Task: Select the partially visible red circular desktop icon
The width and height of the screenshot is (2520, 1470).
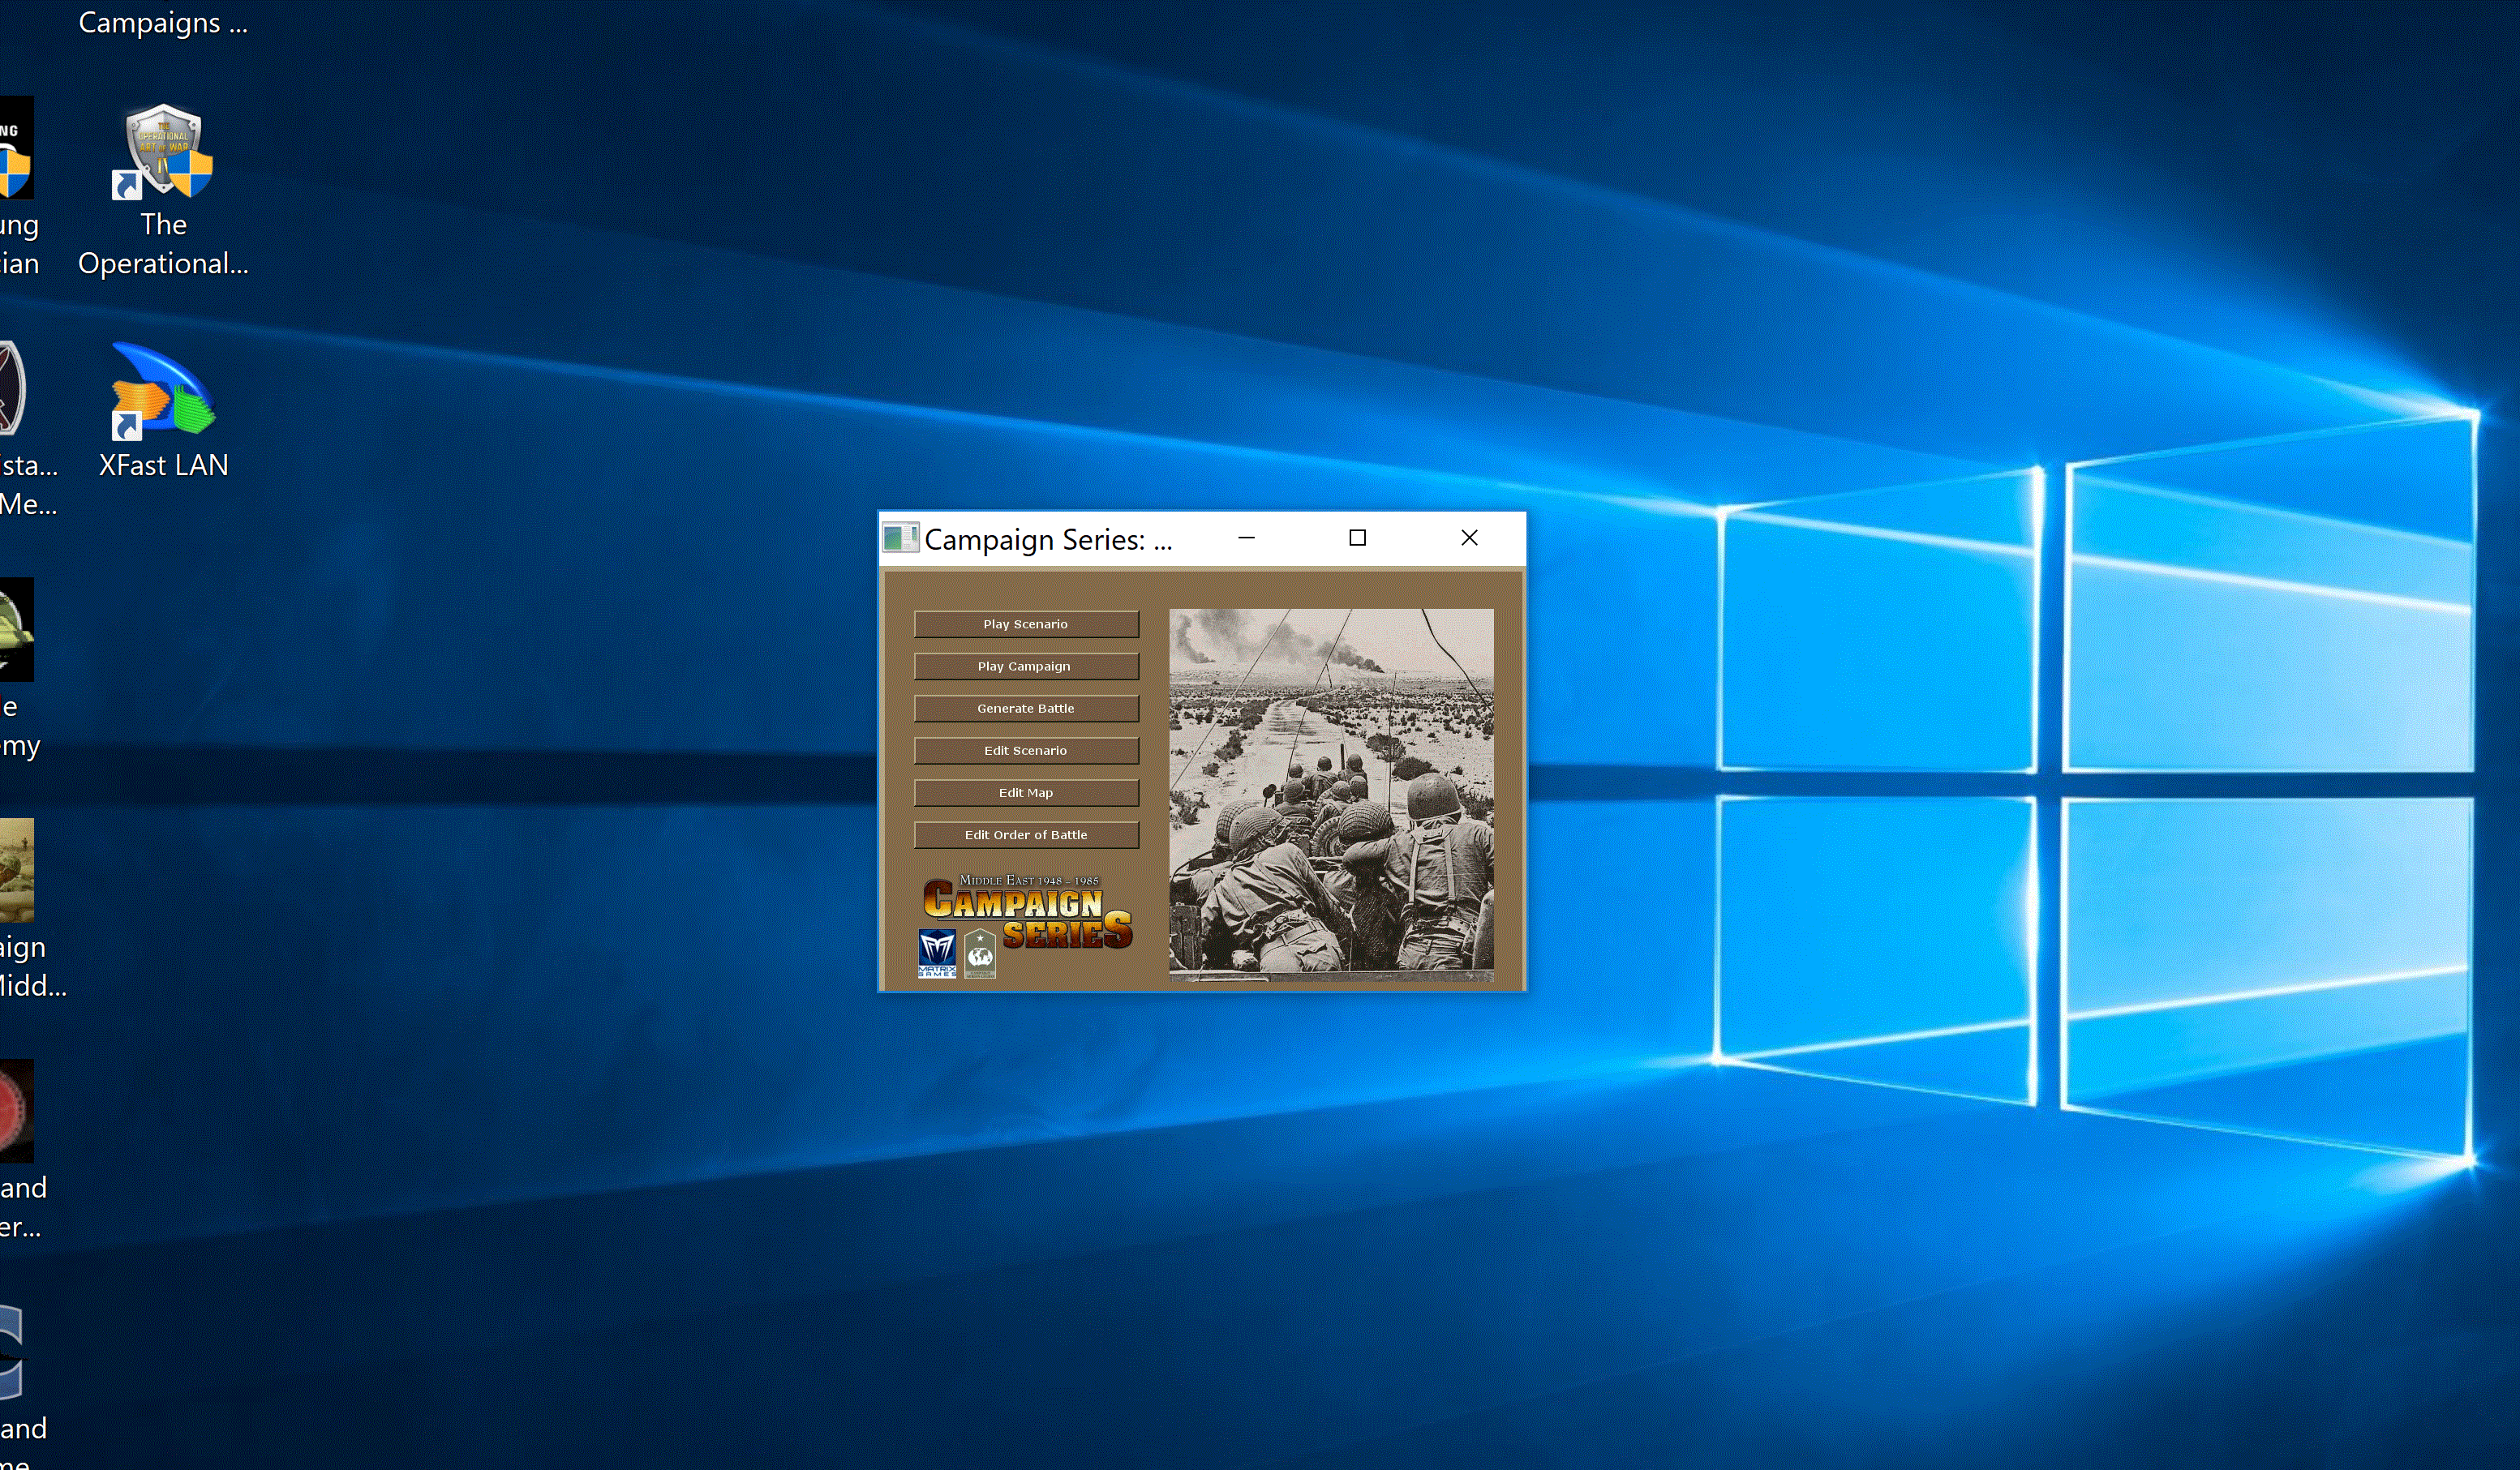Action: [16, 1110]
